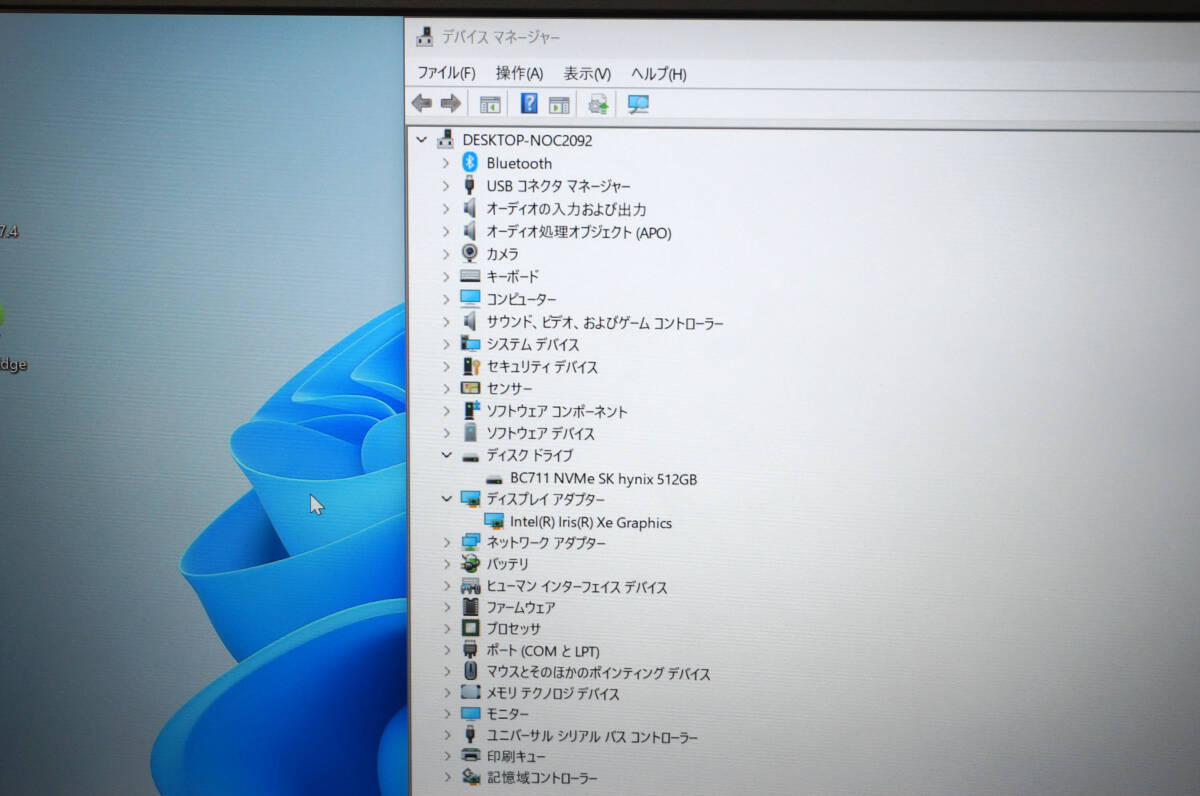Expand 記憶域コントローラー chevron
Image resolution: width=1200 pixels, height=796 pixels.
coord(446,777)
